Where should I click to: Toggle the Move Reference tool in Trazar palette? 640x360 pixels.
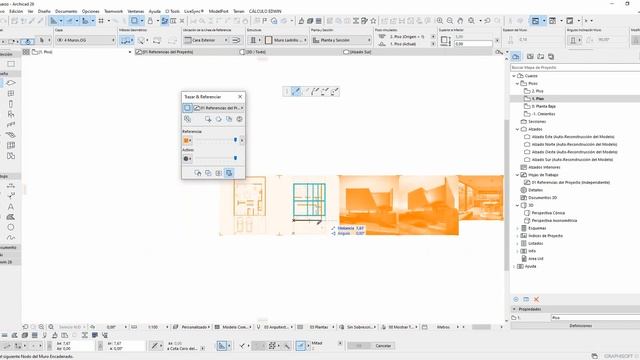coord(208,119)
